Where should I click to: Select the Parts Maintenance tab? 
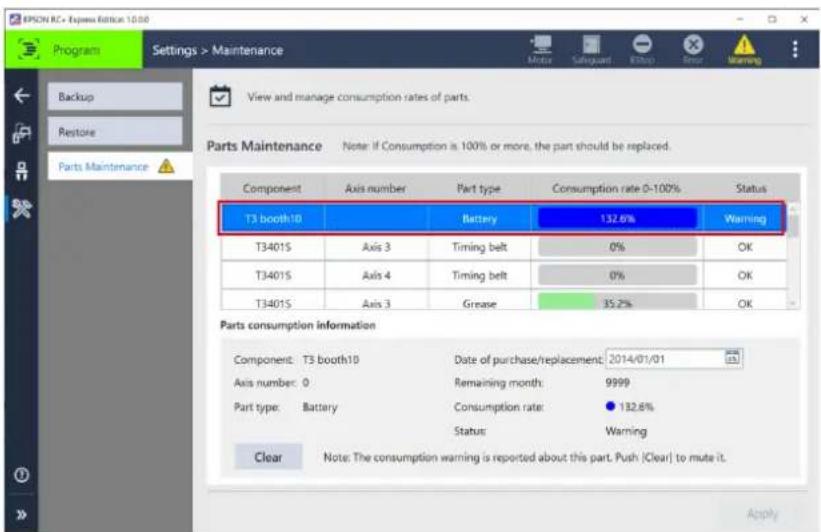pos(120,167)
